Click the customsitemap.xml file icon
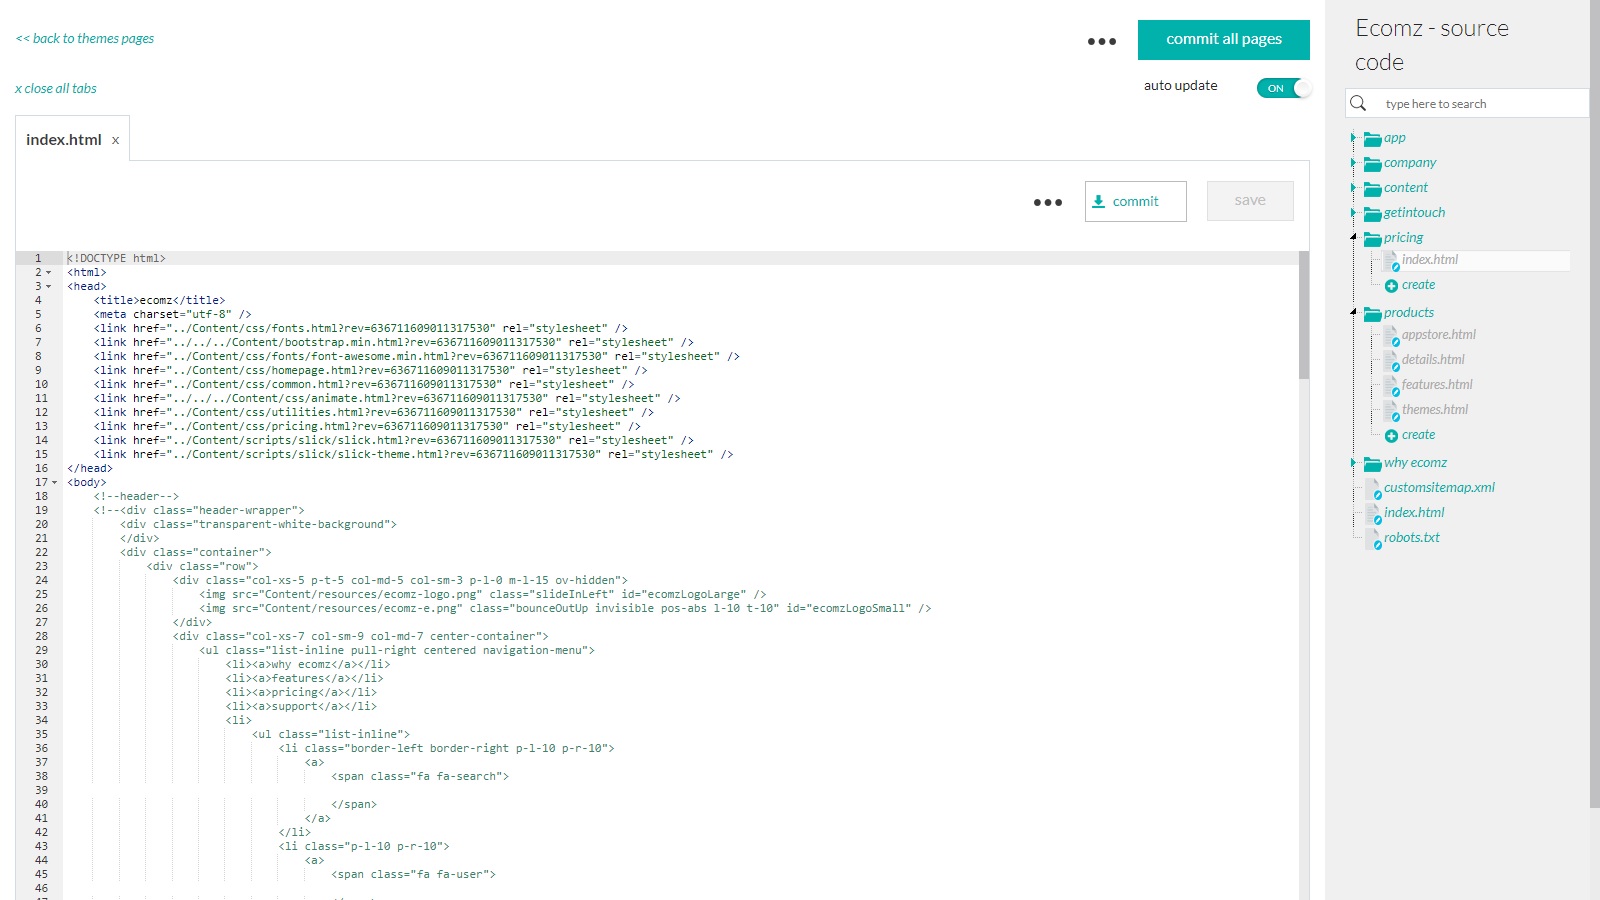The image size is (1600, 900). pos(1374,489)
